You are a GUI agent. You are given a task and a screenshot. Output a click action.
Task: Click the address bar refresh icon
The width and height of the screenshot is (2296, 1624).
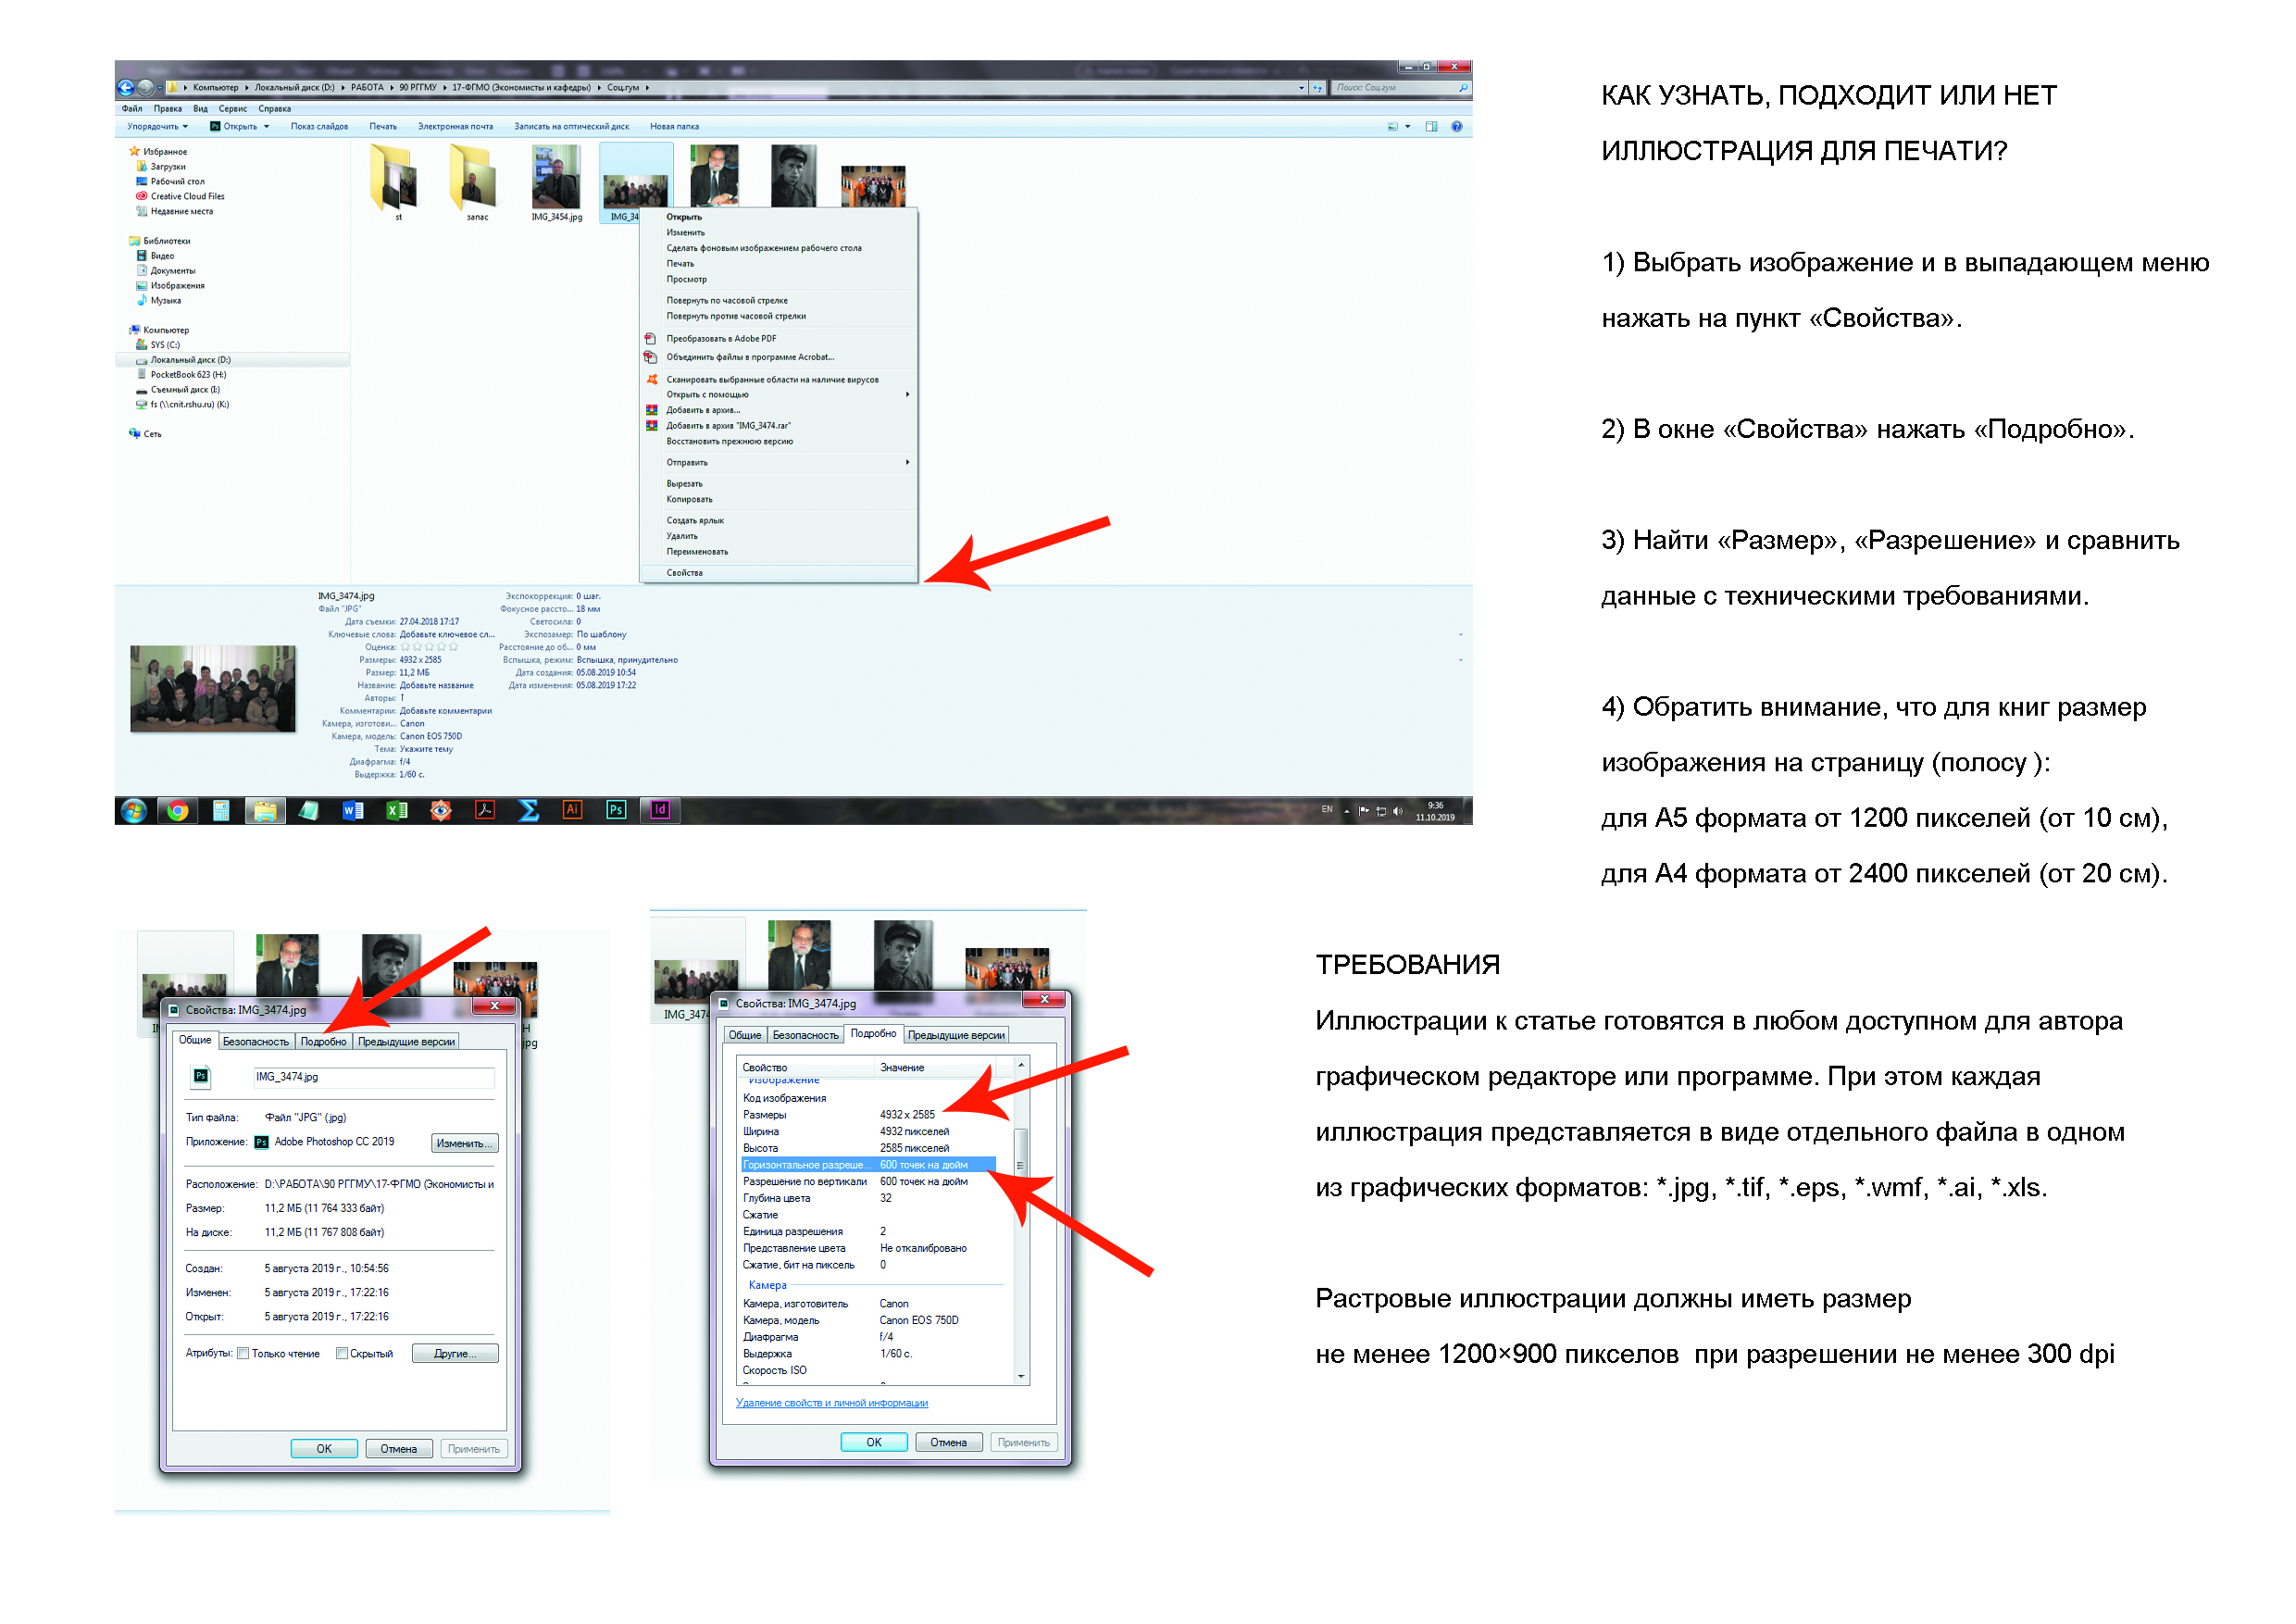tap(1318, 88)
